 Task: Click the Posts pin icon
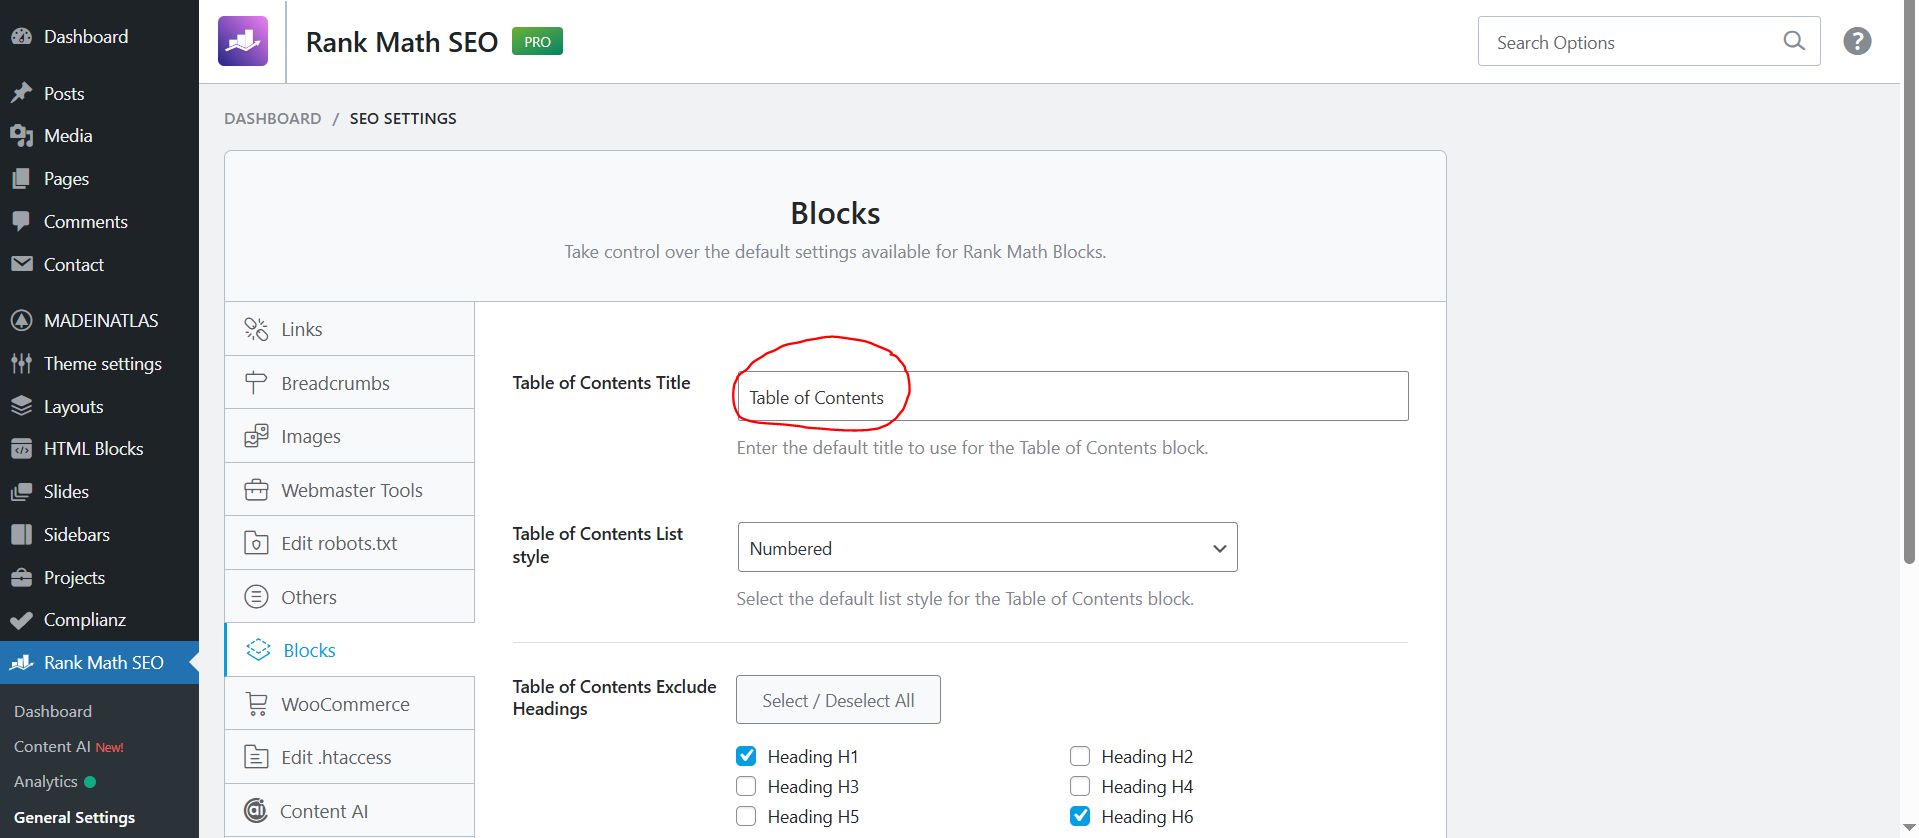tap(21, 93)
